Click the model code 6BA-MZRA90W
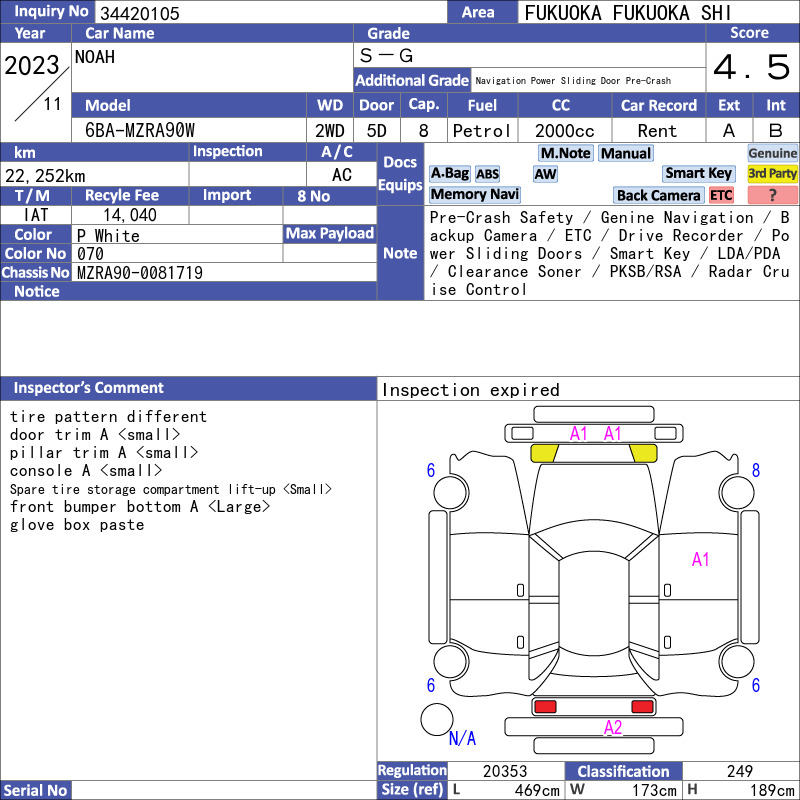800x800 pixels. coord(140,130)
